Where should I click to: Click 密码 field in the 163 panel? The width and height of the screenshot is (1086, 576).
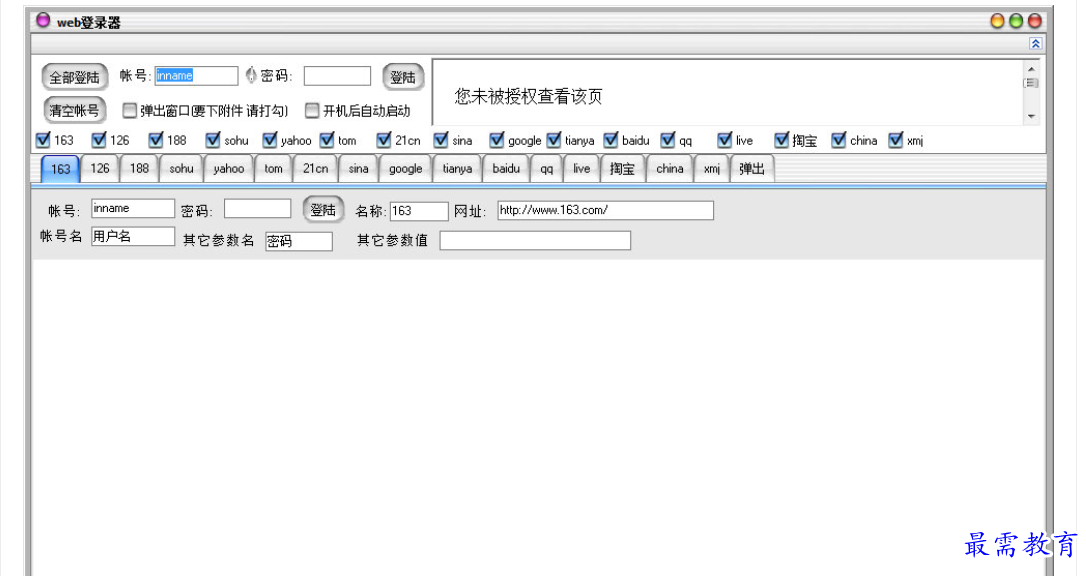[x=258, y=208]
